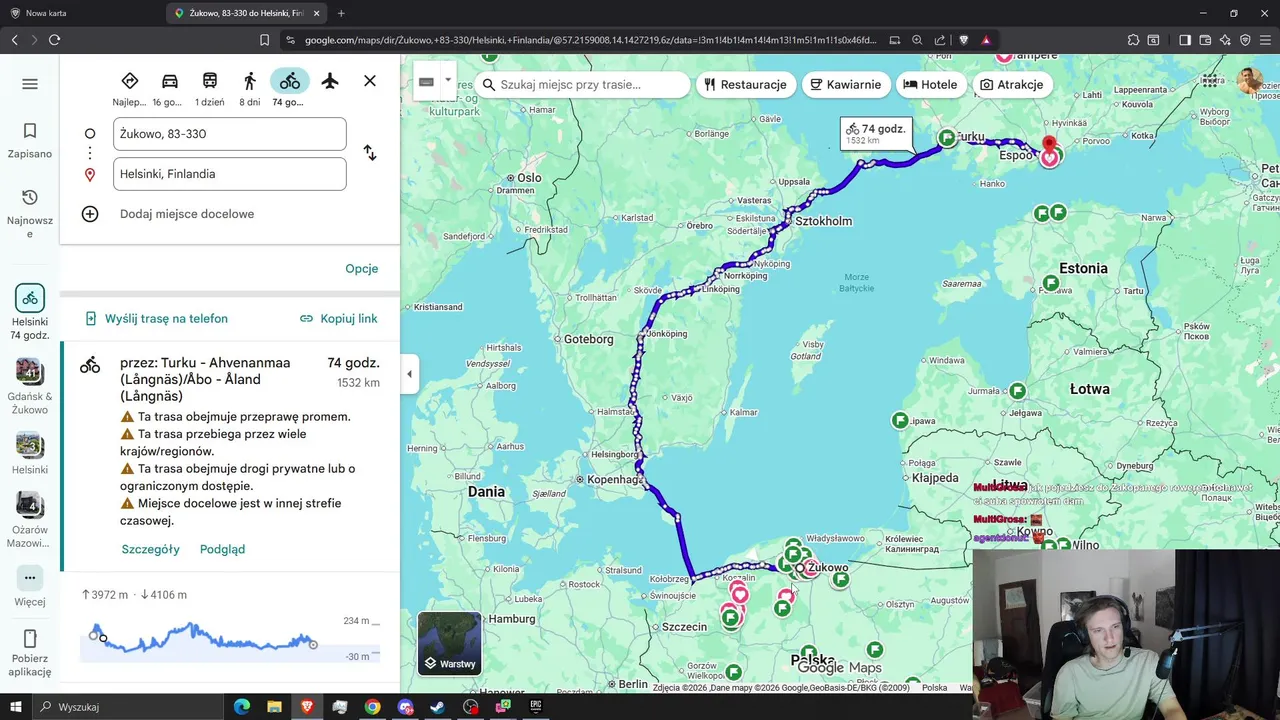Open Podgląd route preview
This screenshot has height=720, width=1280.
click(x=222, y=549)
